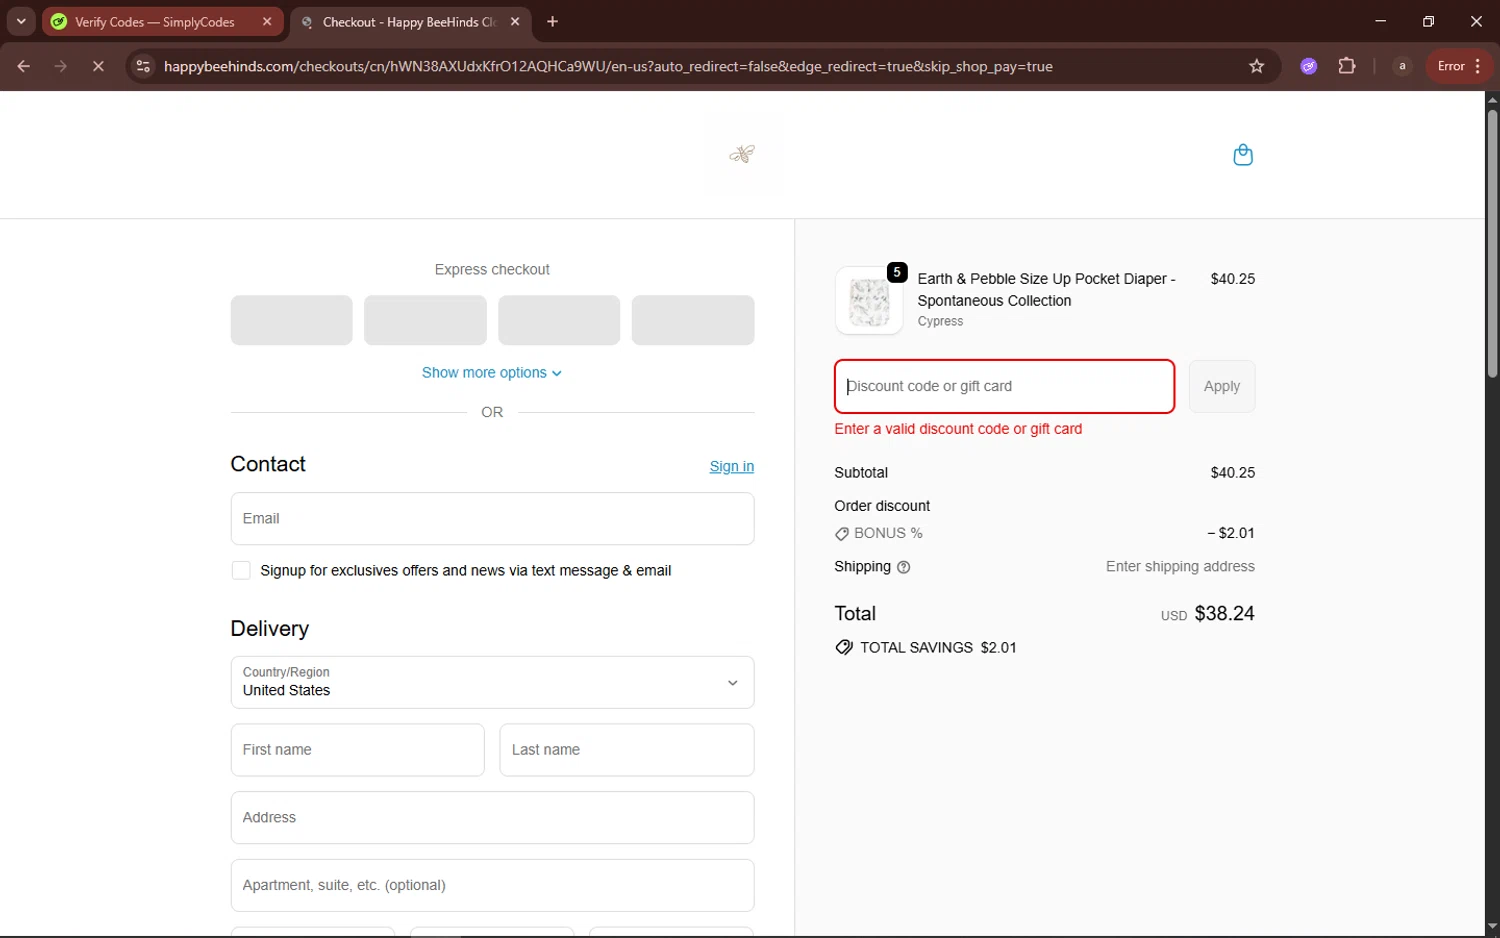Click the first express checkout button
Viewport: 1500px width, 938px height.
[291, 320]
